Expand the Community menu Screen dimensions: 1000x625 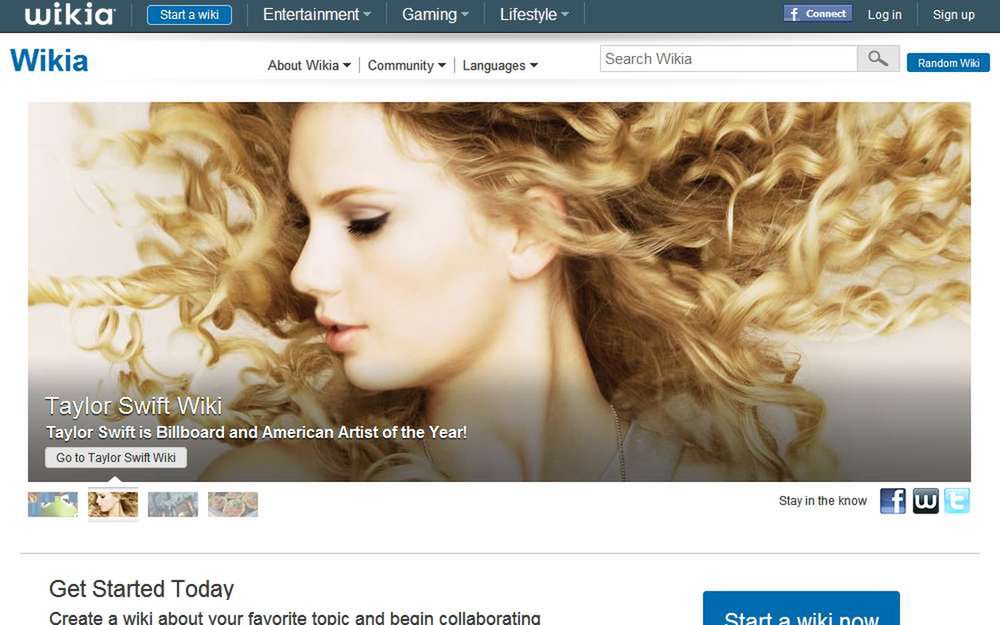[x=407, y=65]
